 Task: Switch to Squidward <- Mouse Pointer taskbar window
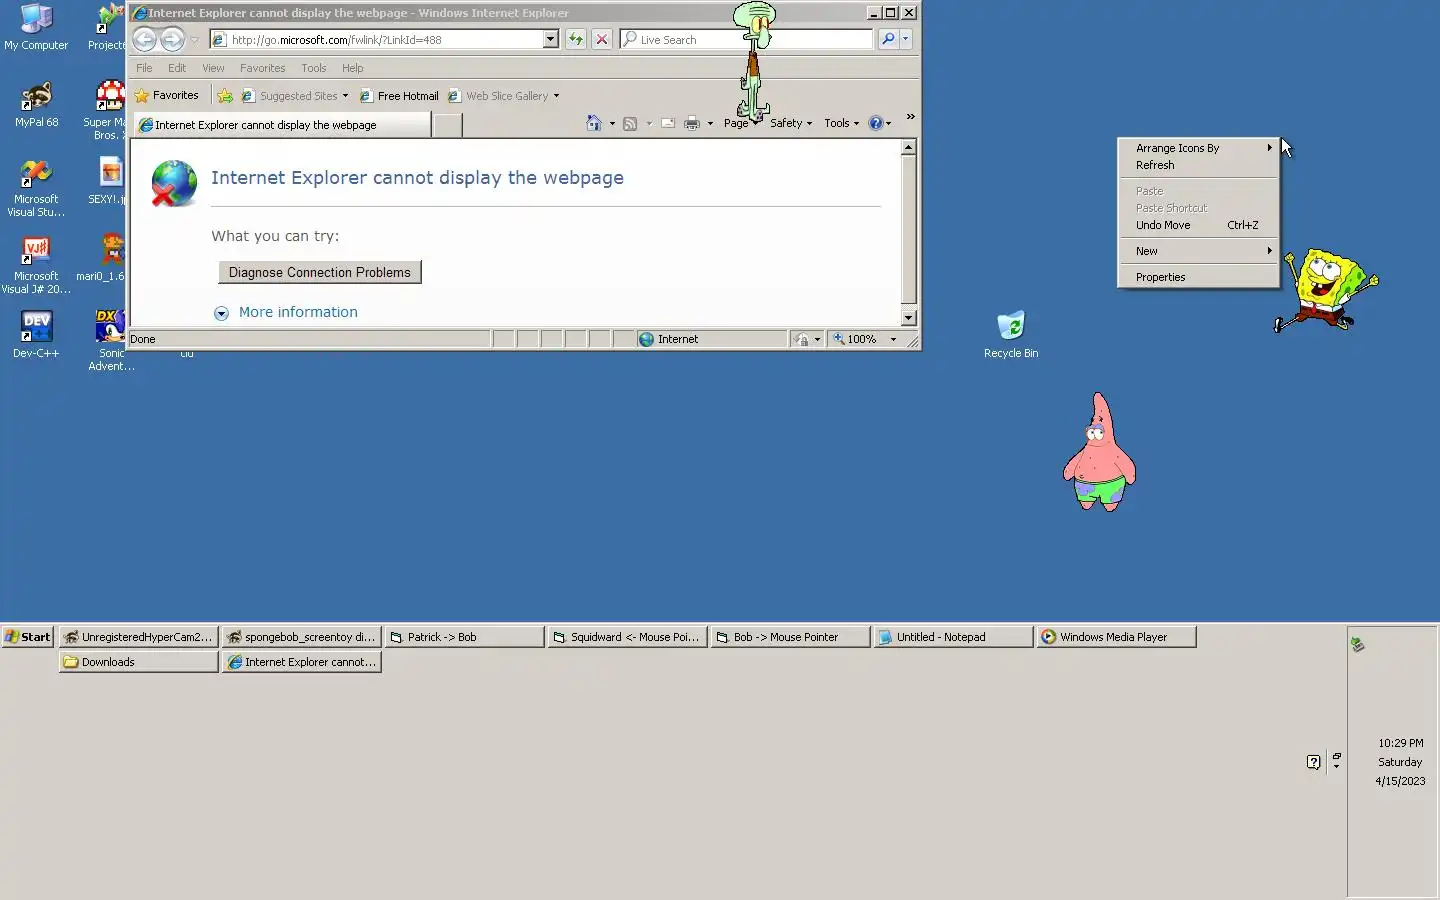click(x=628, y=637)
